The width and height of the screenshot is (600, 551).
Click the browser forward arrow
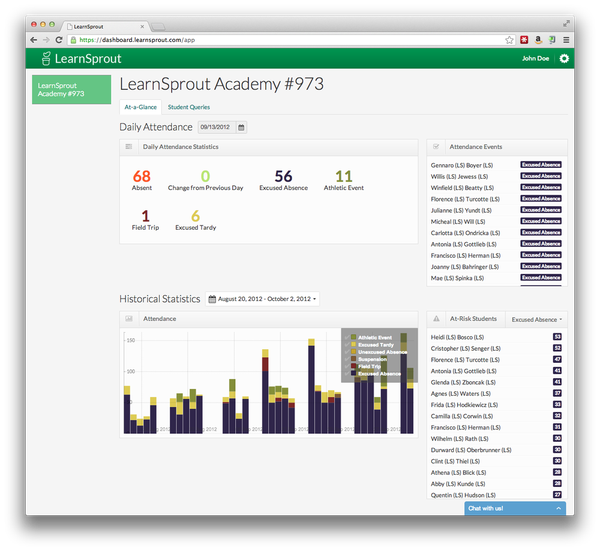coord(46,40)
